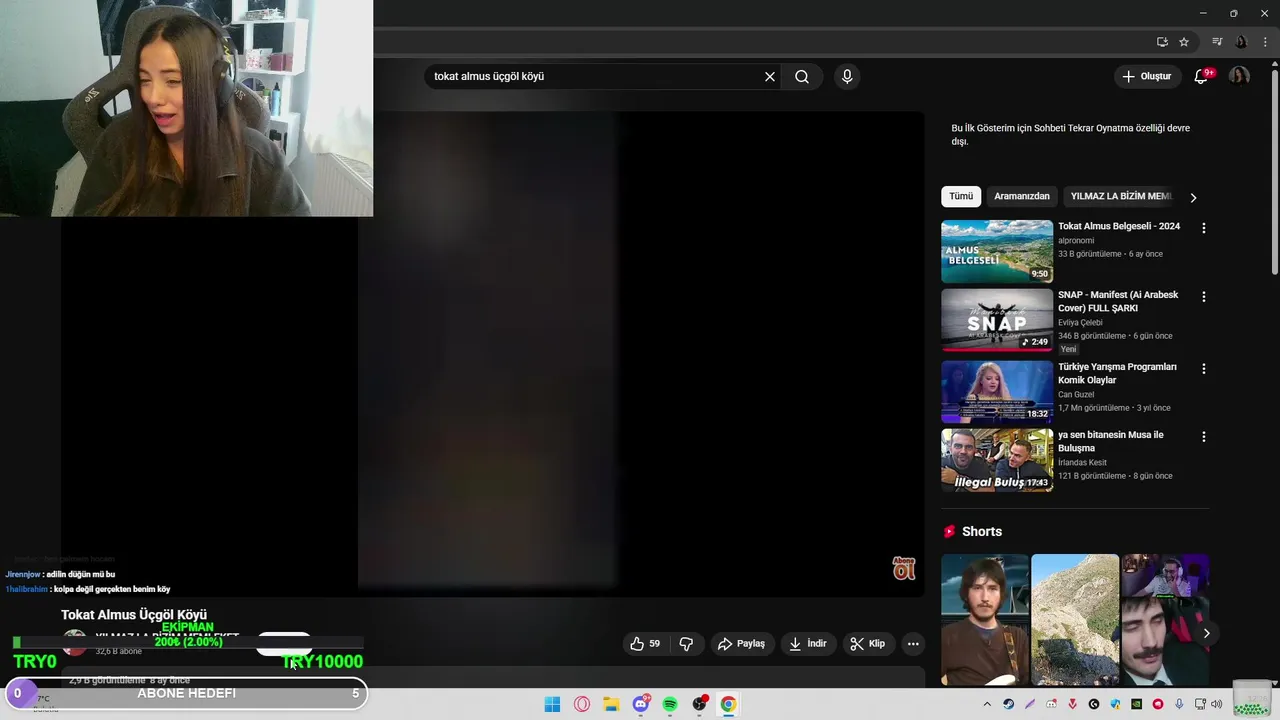Image resolution: width=1280 pixels, height=720 pixels.
Task: Bookmark this page with the star
Action: (1184, 42)
